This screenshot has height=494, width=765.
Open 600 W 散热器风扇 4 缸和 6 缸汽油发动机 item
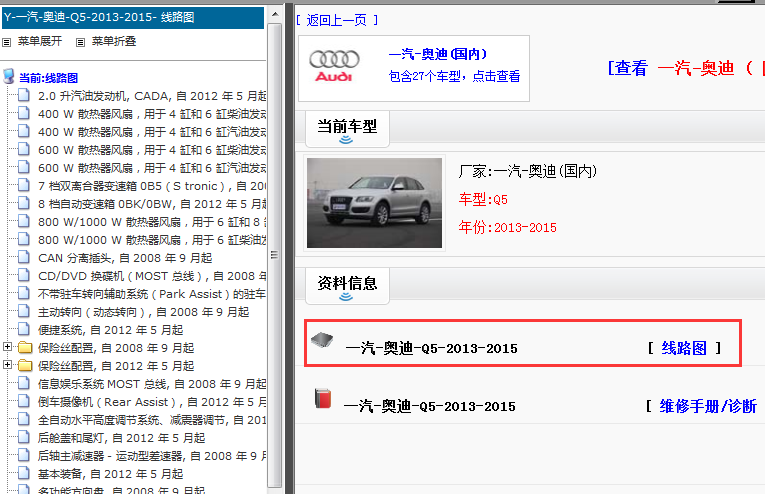click(x=152, y=168)
